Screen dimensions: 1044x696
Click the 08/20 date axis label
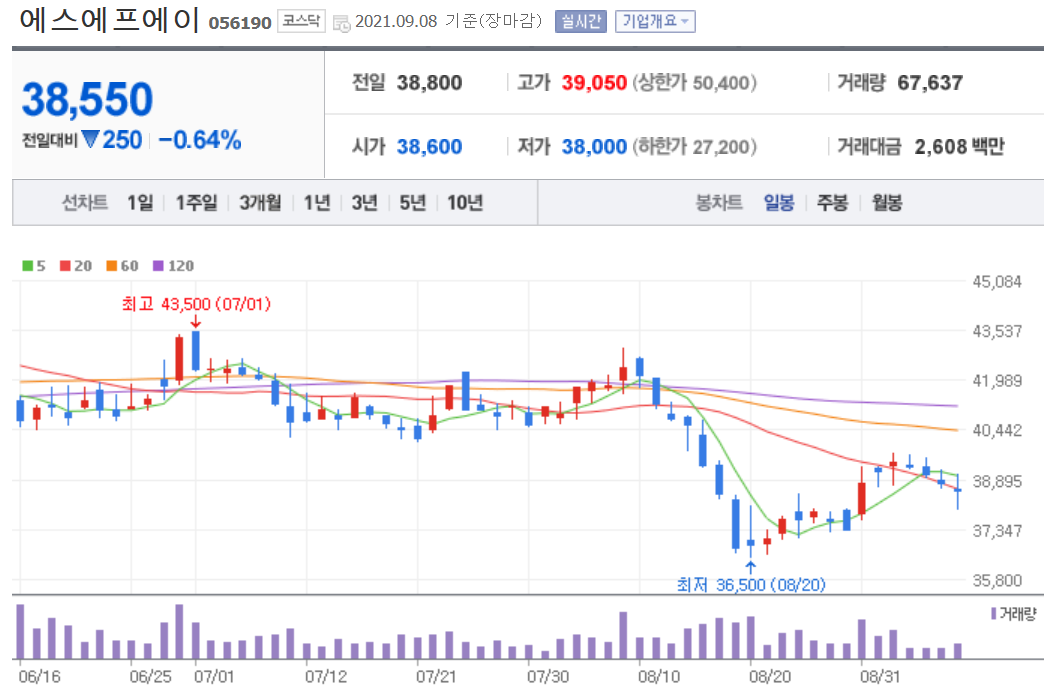pos(770,677)
